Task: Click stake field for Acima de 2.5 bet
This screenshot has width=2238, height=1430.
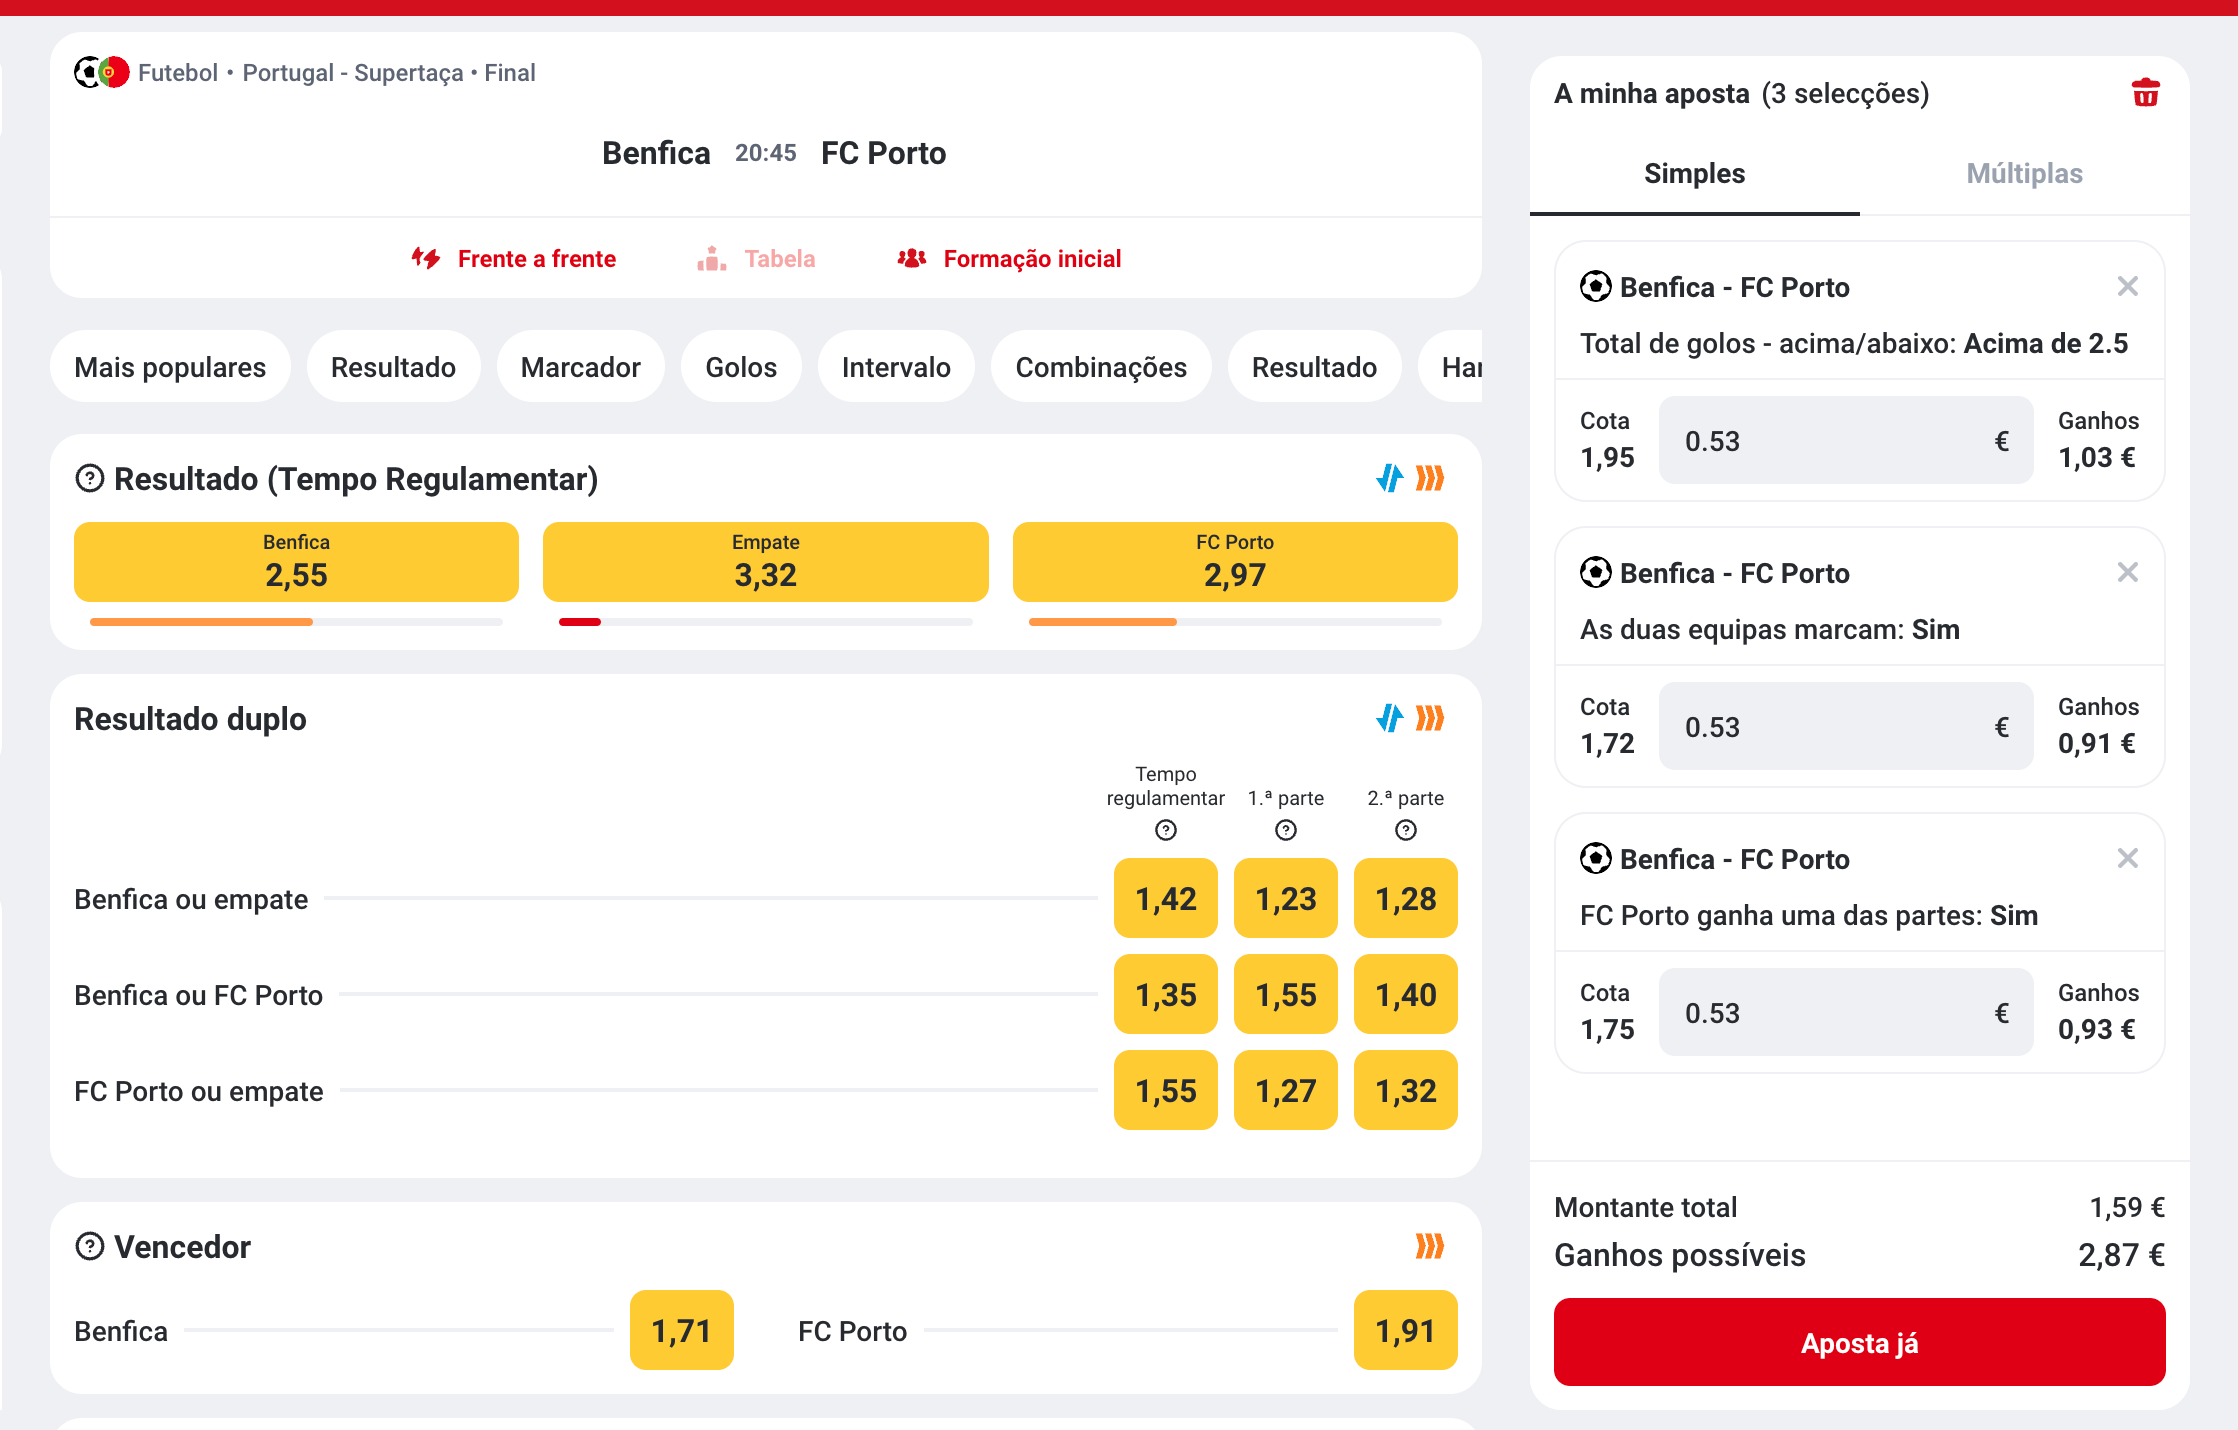Action: pyautogui.click(x=1846, y=441)
